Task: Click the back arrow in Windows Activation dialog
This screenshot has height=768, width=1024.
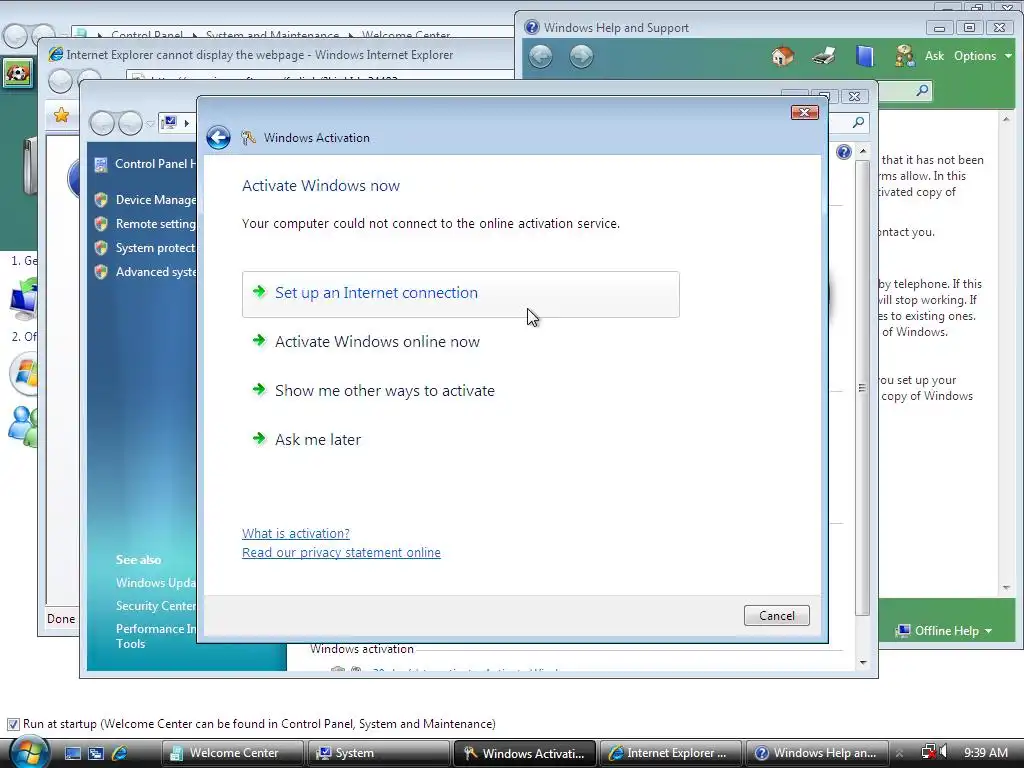Action: [218, 138]
